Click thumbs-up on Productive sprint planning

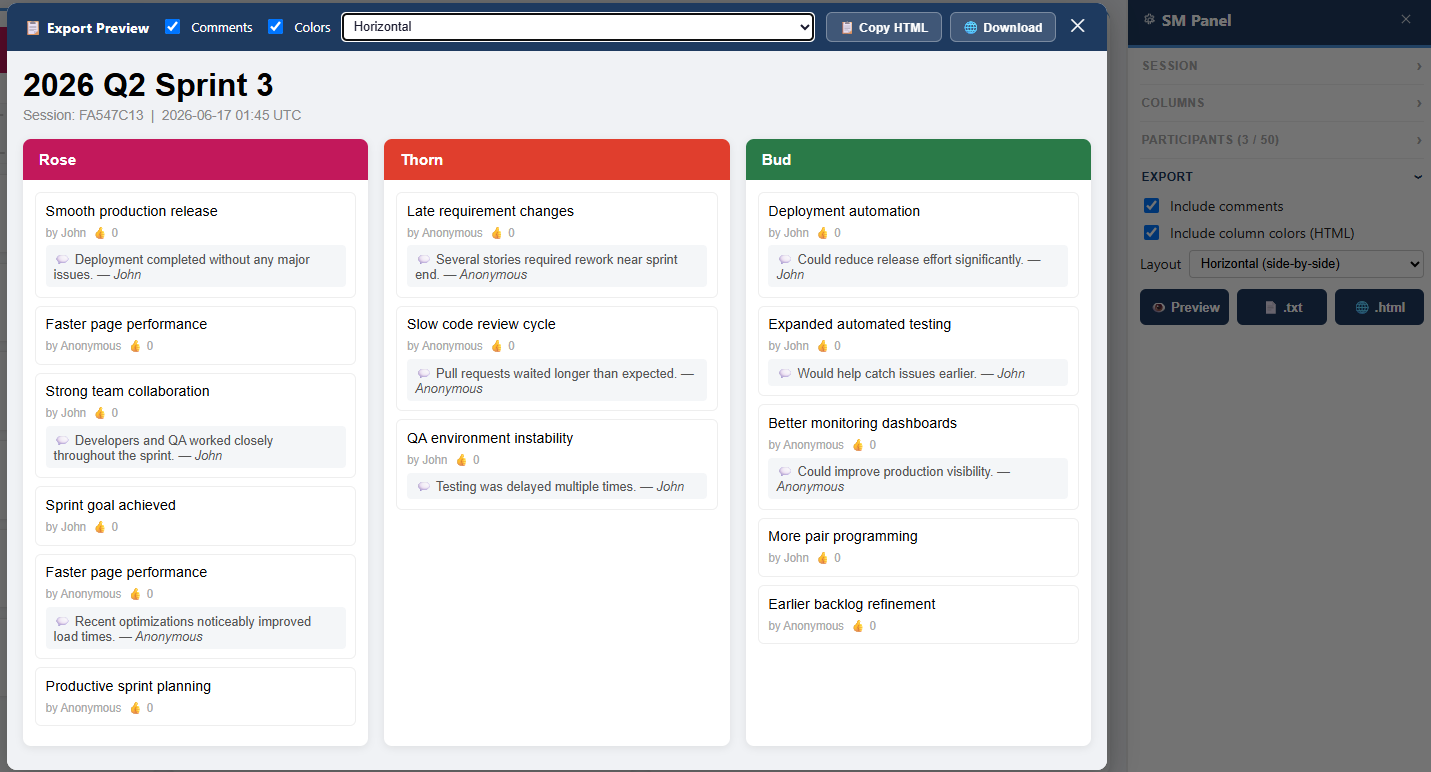tap(135, 708)
